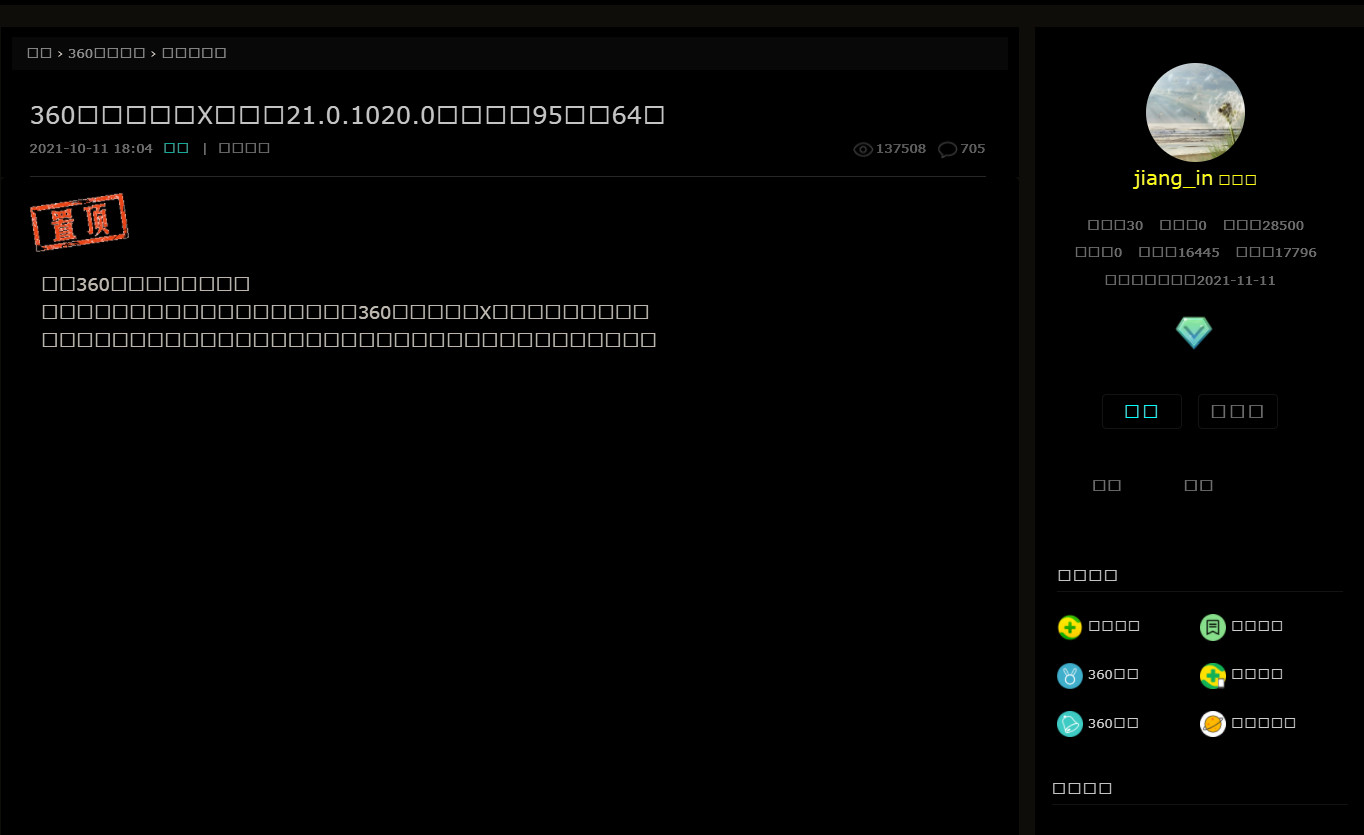
Task: Click the reply count 705
Action: 973,149
